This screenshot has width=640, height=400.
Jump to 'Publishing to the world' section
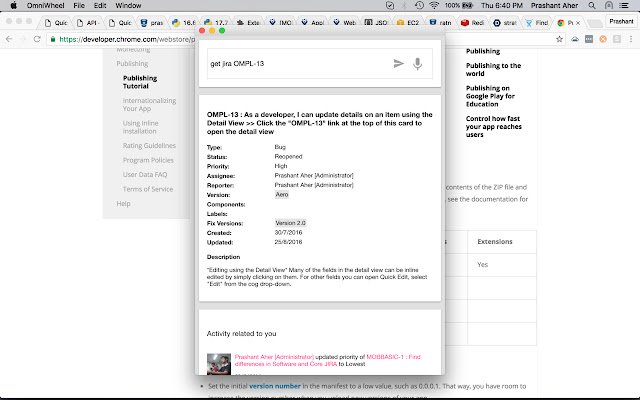[x=493, y=69]
